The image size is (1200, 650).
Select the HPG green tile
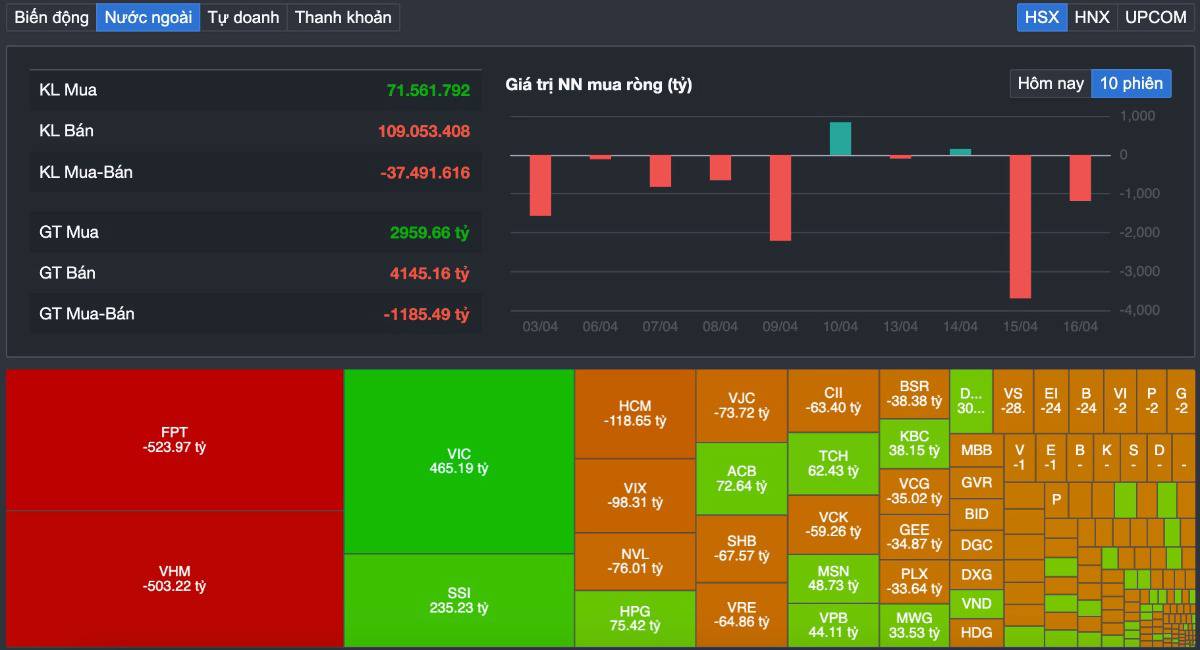click(x=634, y=618)
